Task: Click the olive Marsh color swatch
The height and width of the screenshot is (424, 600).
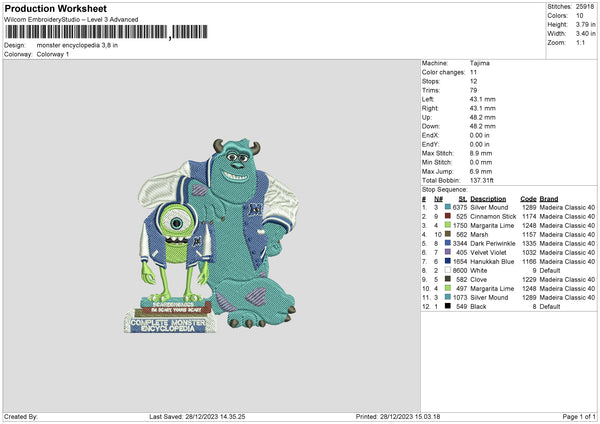Action: pos(448,234)
